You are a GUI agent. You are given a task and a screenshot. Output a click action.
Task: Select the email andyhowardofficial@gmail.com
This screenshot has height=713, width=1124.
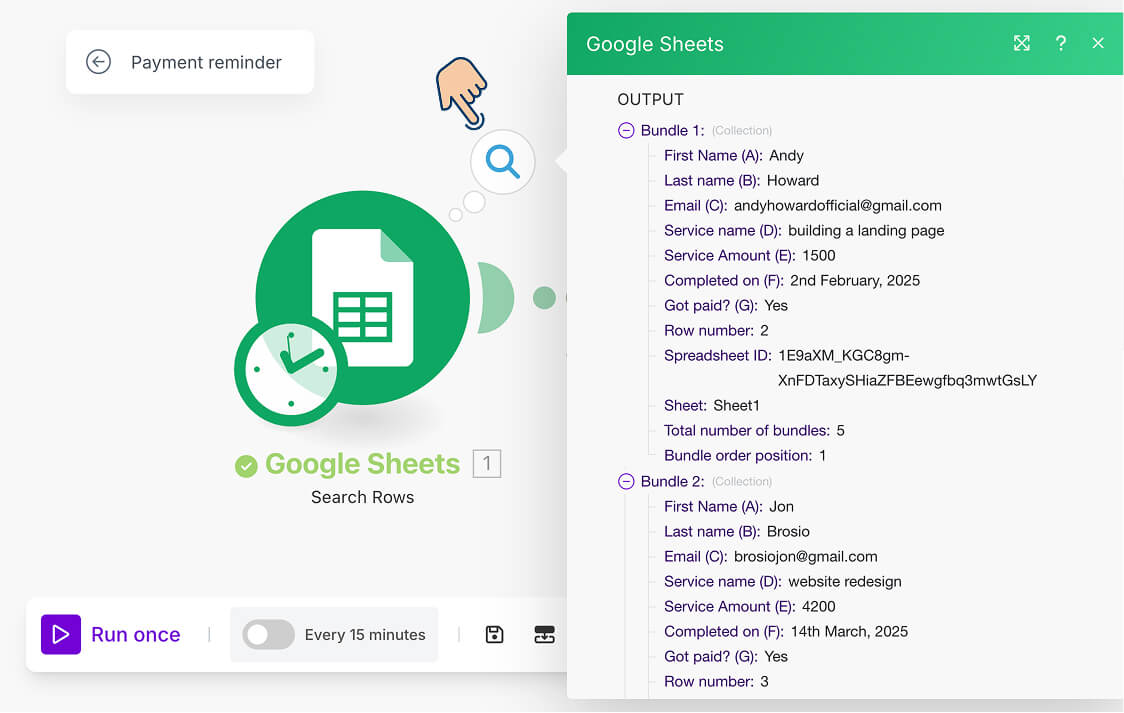837,206
